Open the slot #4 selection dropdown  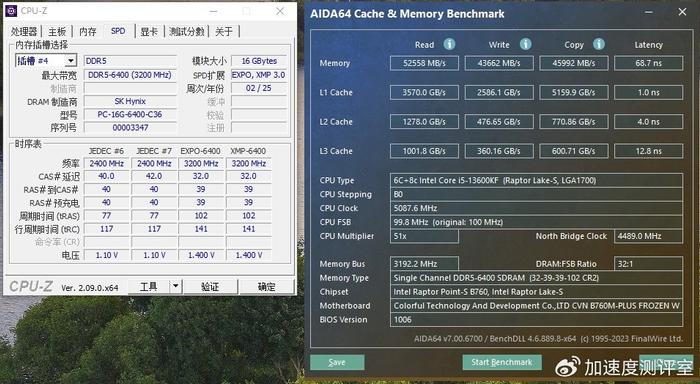point(71,61)
